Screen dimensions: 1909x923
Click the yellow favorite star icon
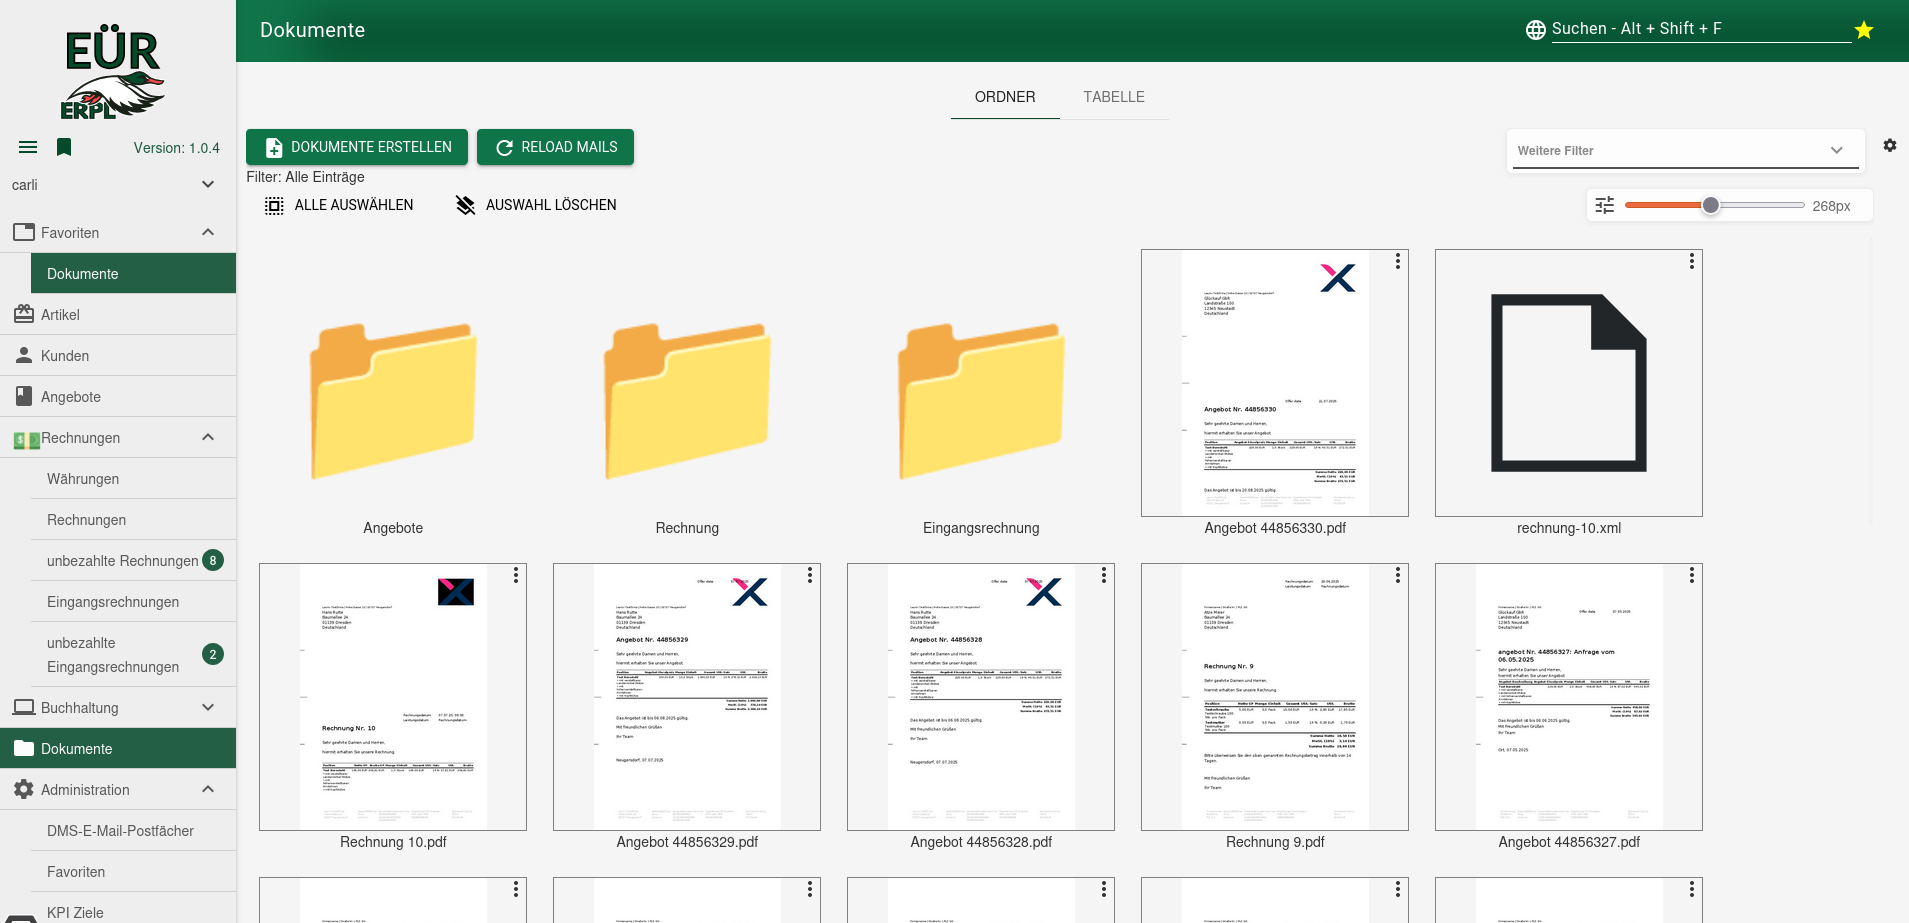click(1864, 30)
